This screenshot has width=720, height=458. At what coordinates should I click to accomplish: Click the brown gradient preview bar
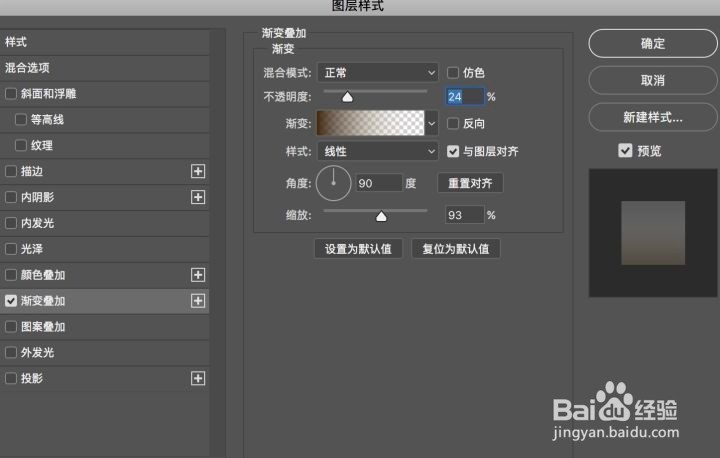pyautogui.click(x=371, y=123)
